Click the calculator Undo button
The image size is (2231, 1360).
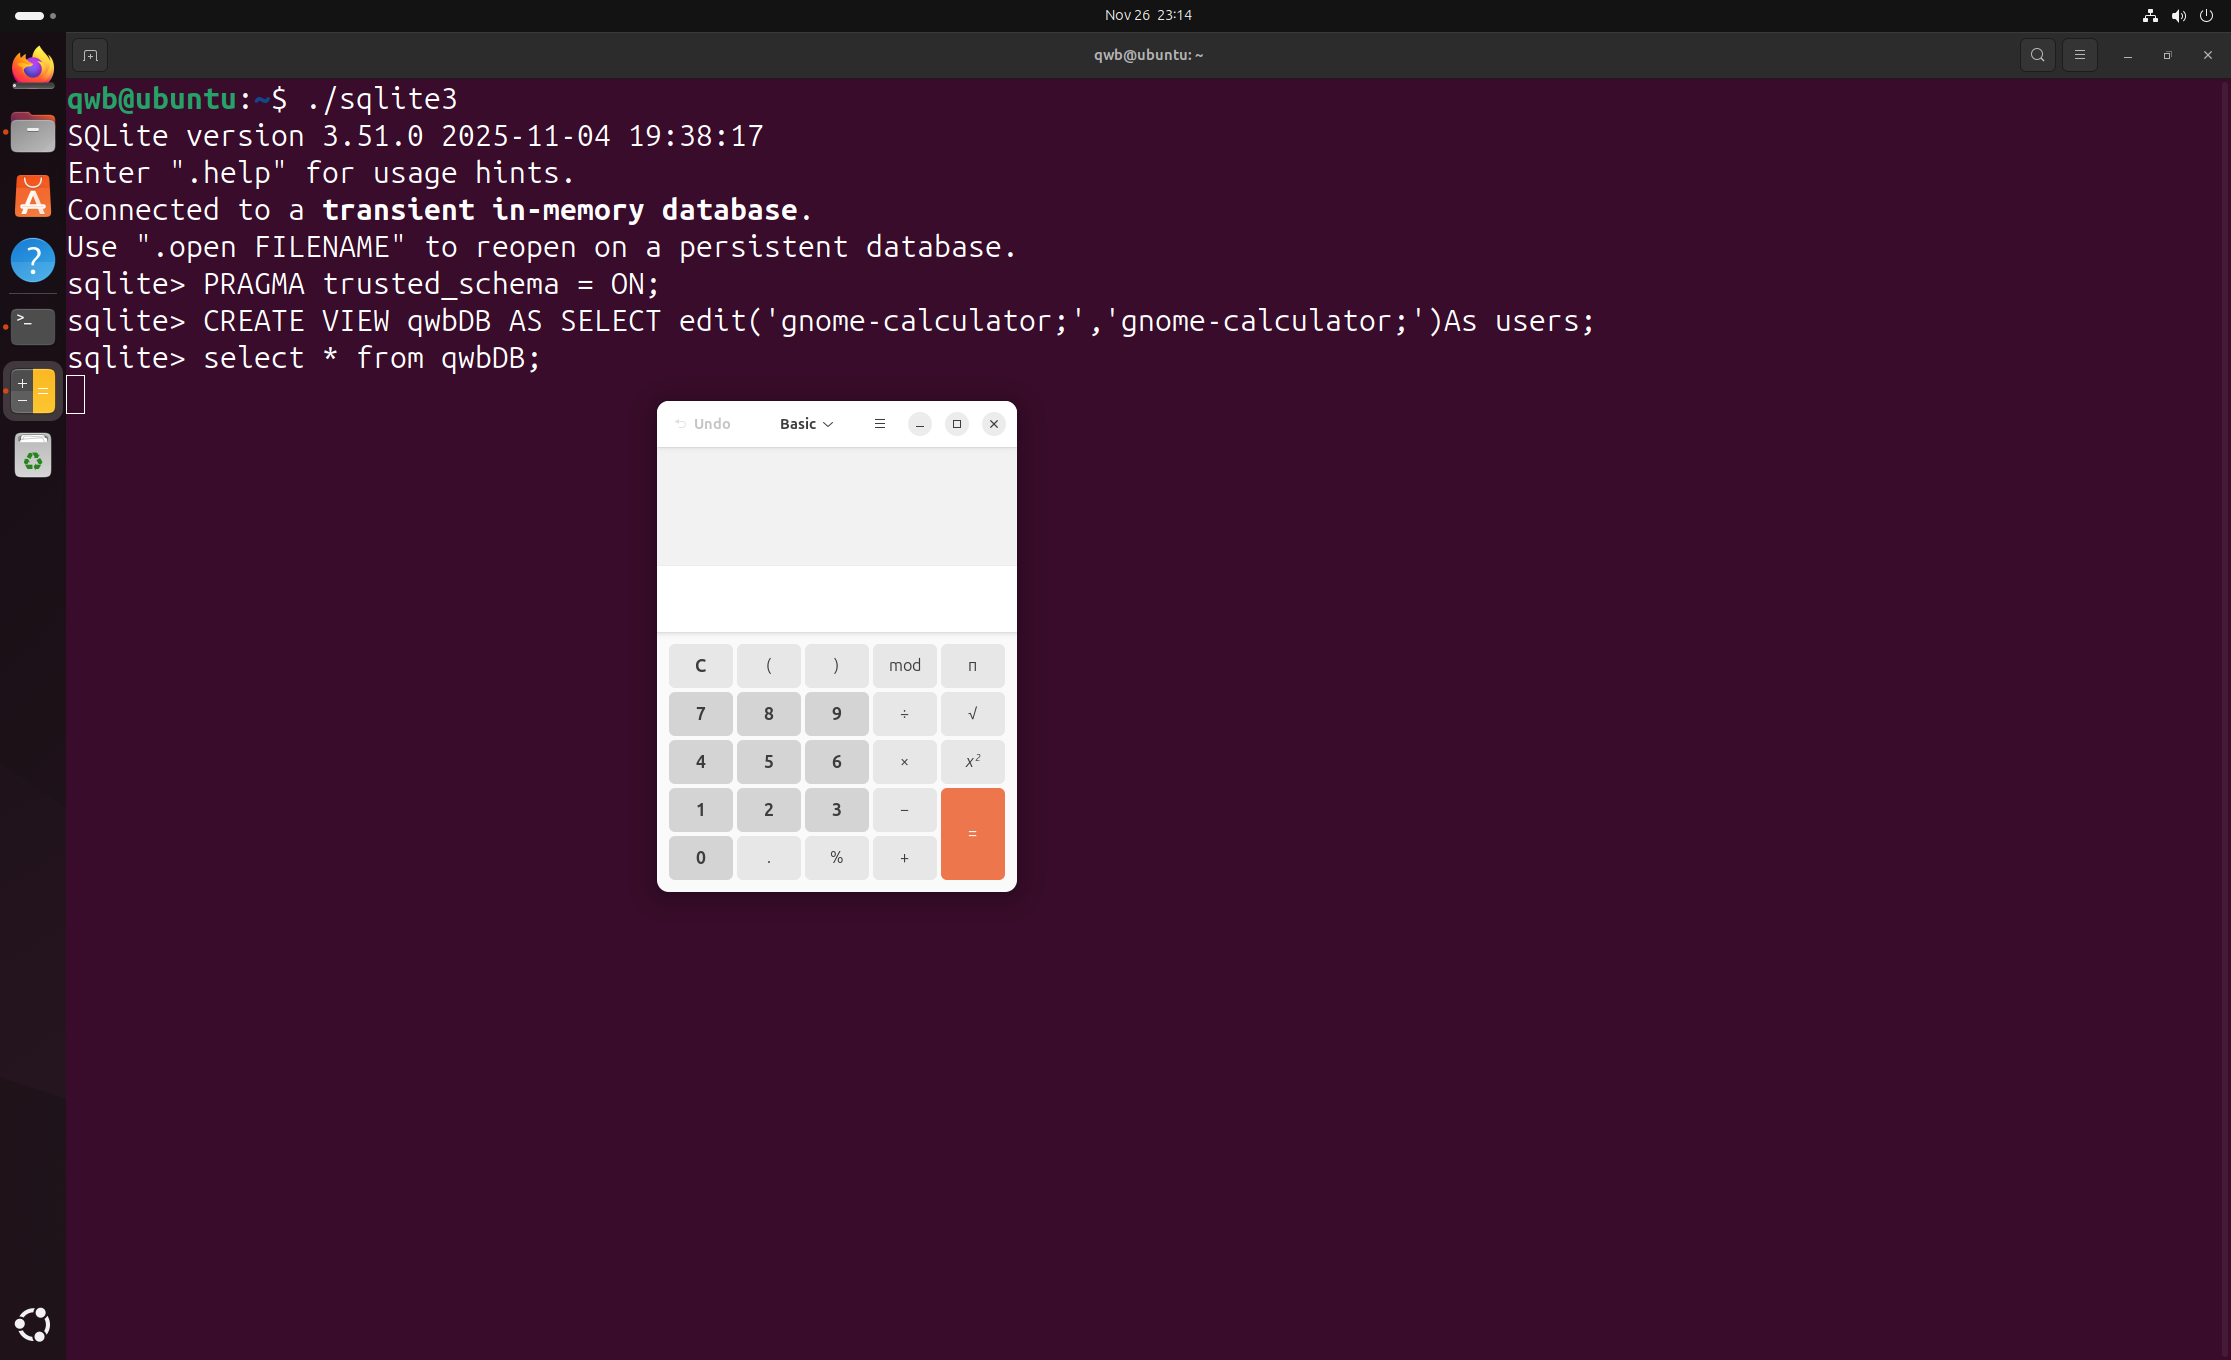(703, 424)
